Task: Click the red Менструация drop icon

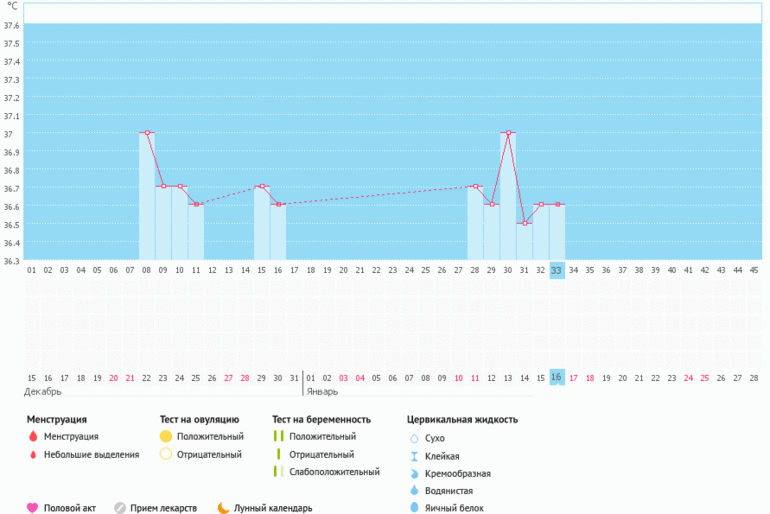Action: [32, 437]
